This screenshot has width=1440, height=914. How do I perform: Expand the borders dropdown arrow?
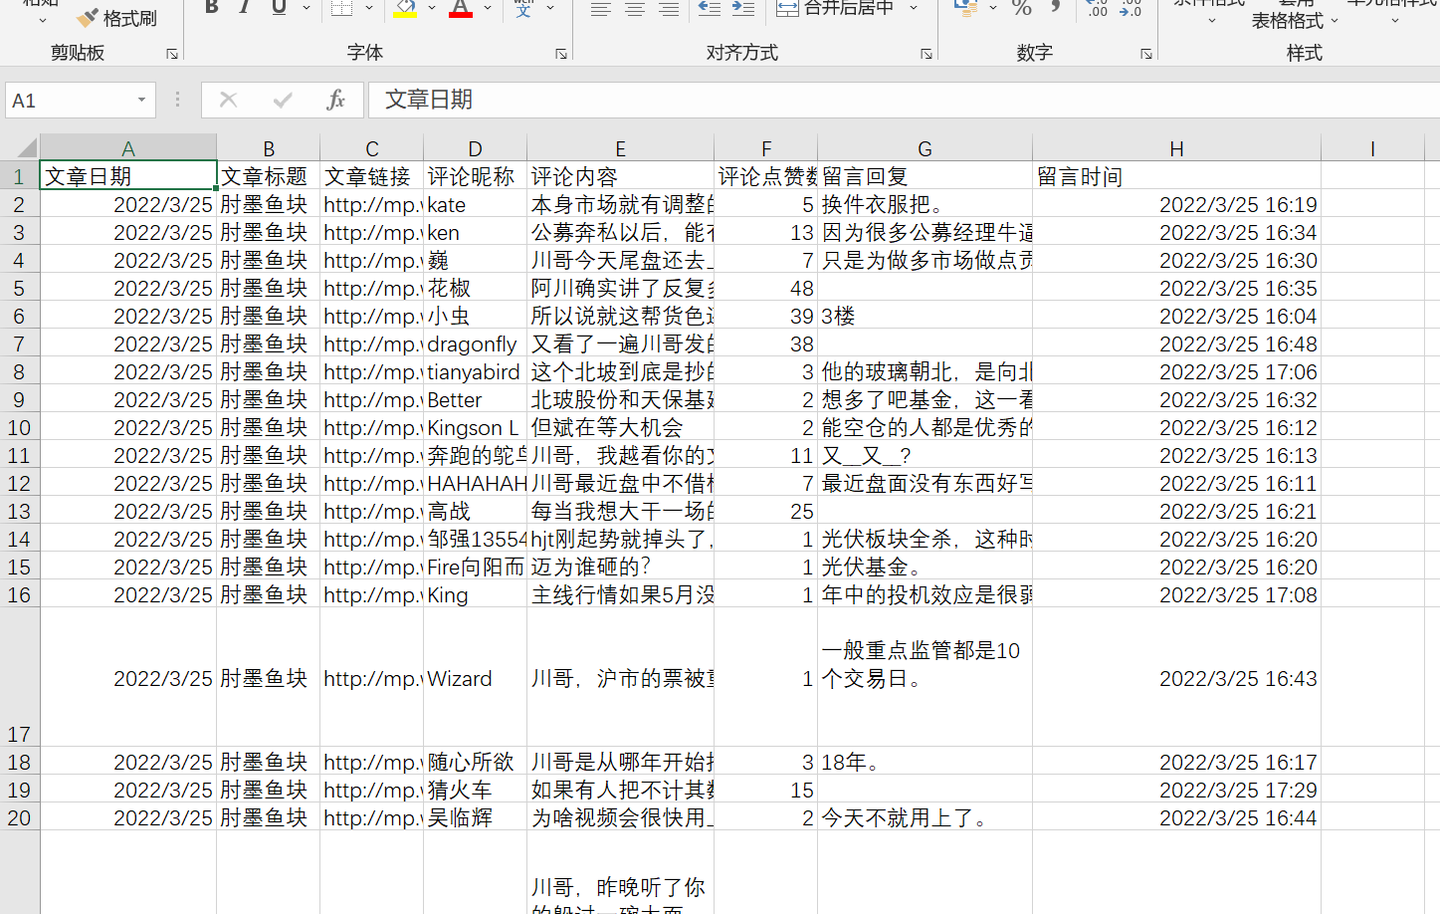[x=369, y=8]
